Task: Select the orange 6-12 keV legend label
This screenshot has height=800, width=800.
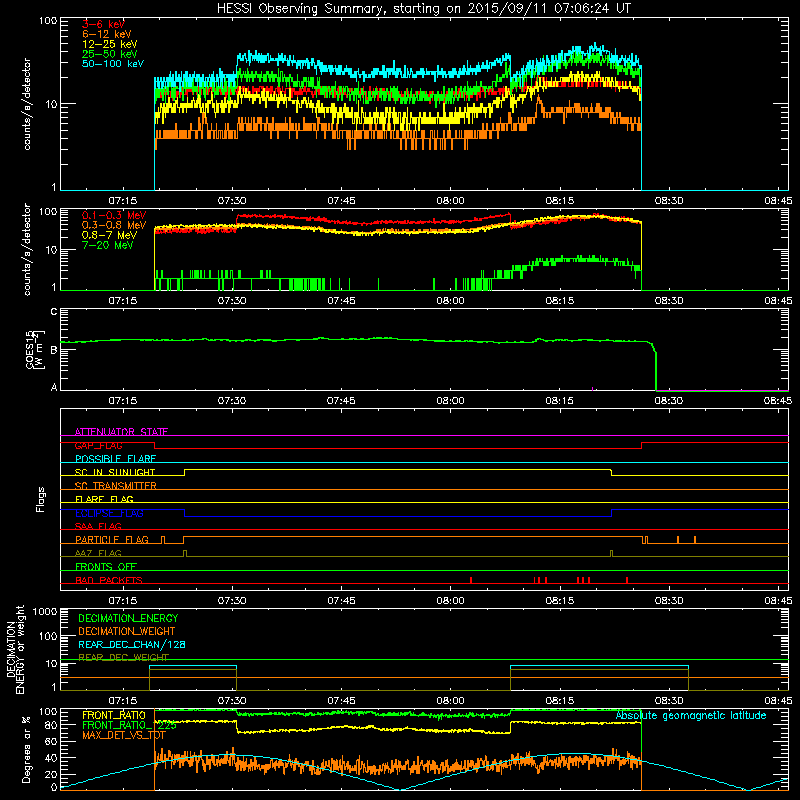Action: coord(107,34)
